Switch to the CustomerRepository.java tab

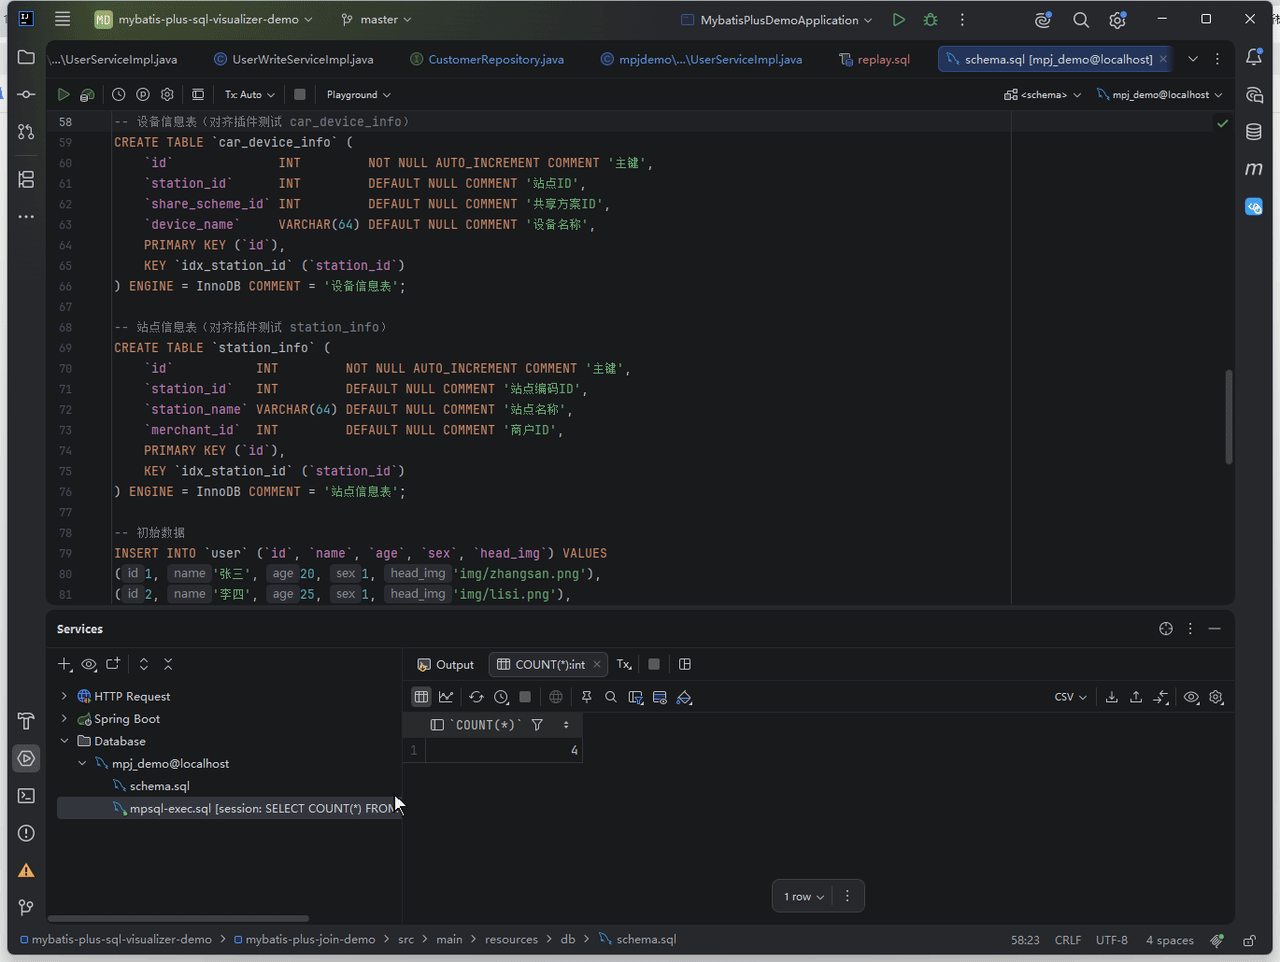[487, 59]
